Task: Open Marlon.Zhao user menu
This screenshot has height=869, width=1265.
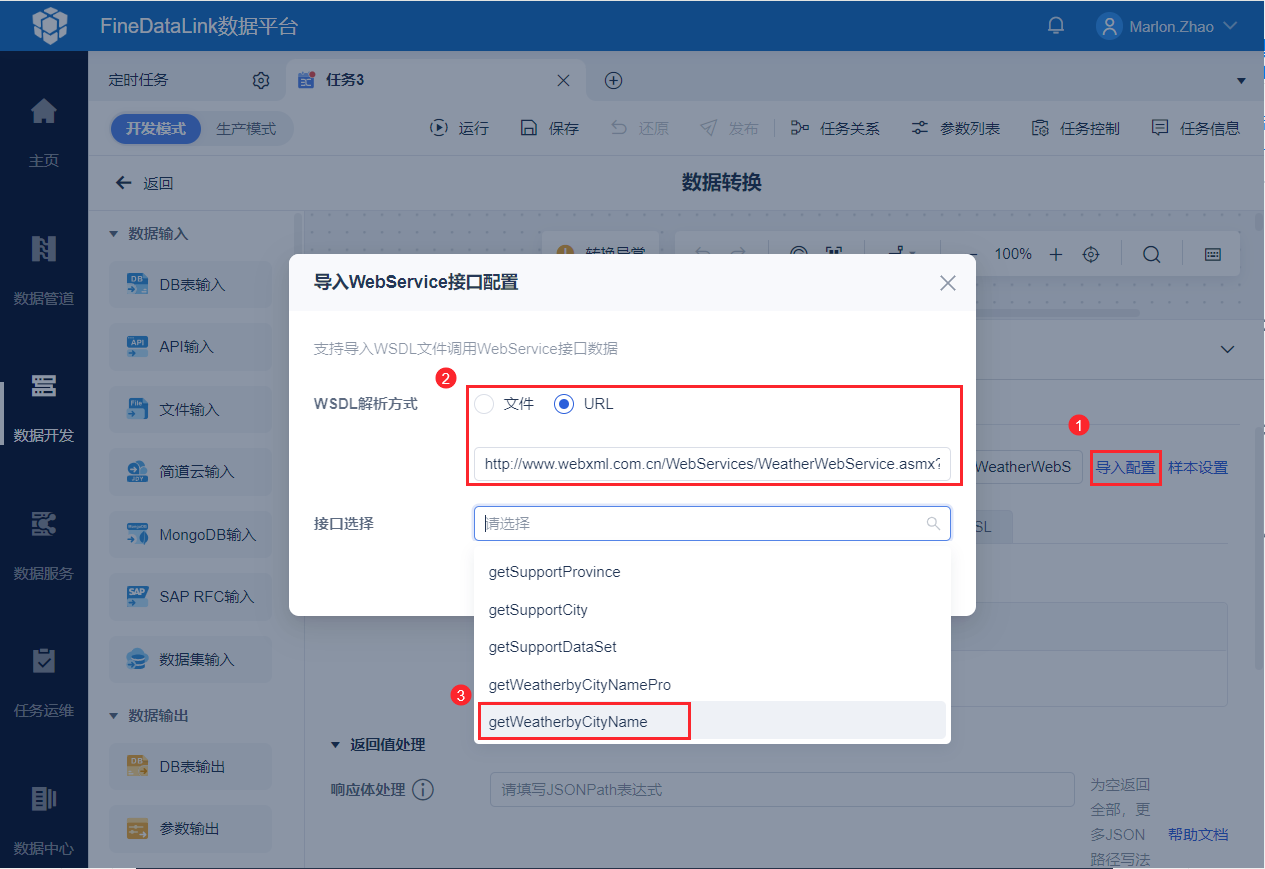Action: pos(1168,26)
